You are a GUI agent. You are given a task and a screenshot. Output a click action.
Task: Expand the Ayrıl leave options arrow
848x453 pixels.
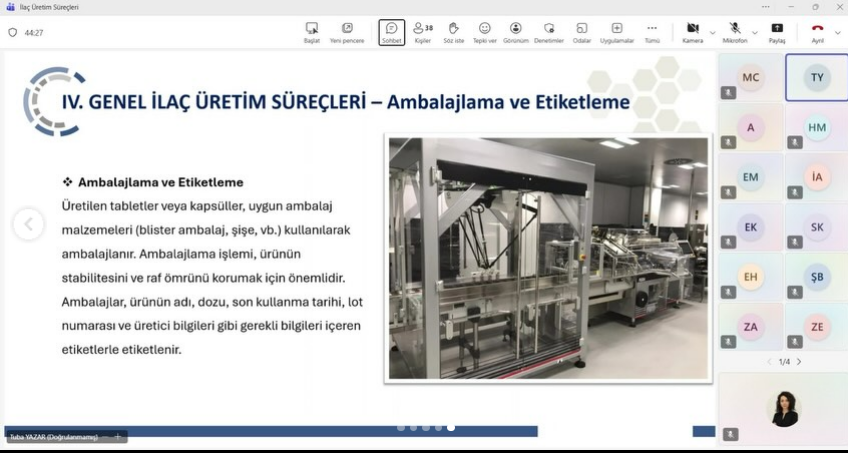pos(837,32)
